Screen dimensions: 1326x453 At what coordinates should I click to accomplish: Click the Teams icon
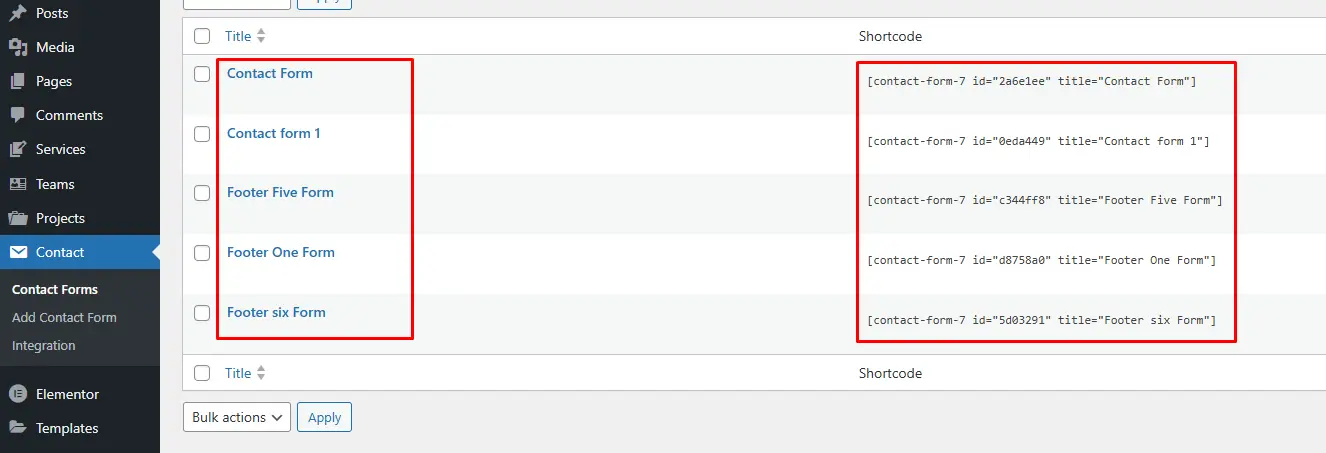(17, 184)
